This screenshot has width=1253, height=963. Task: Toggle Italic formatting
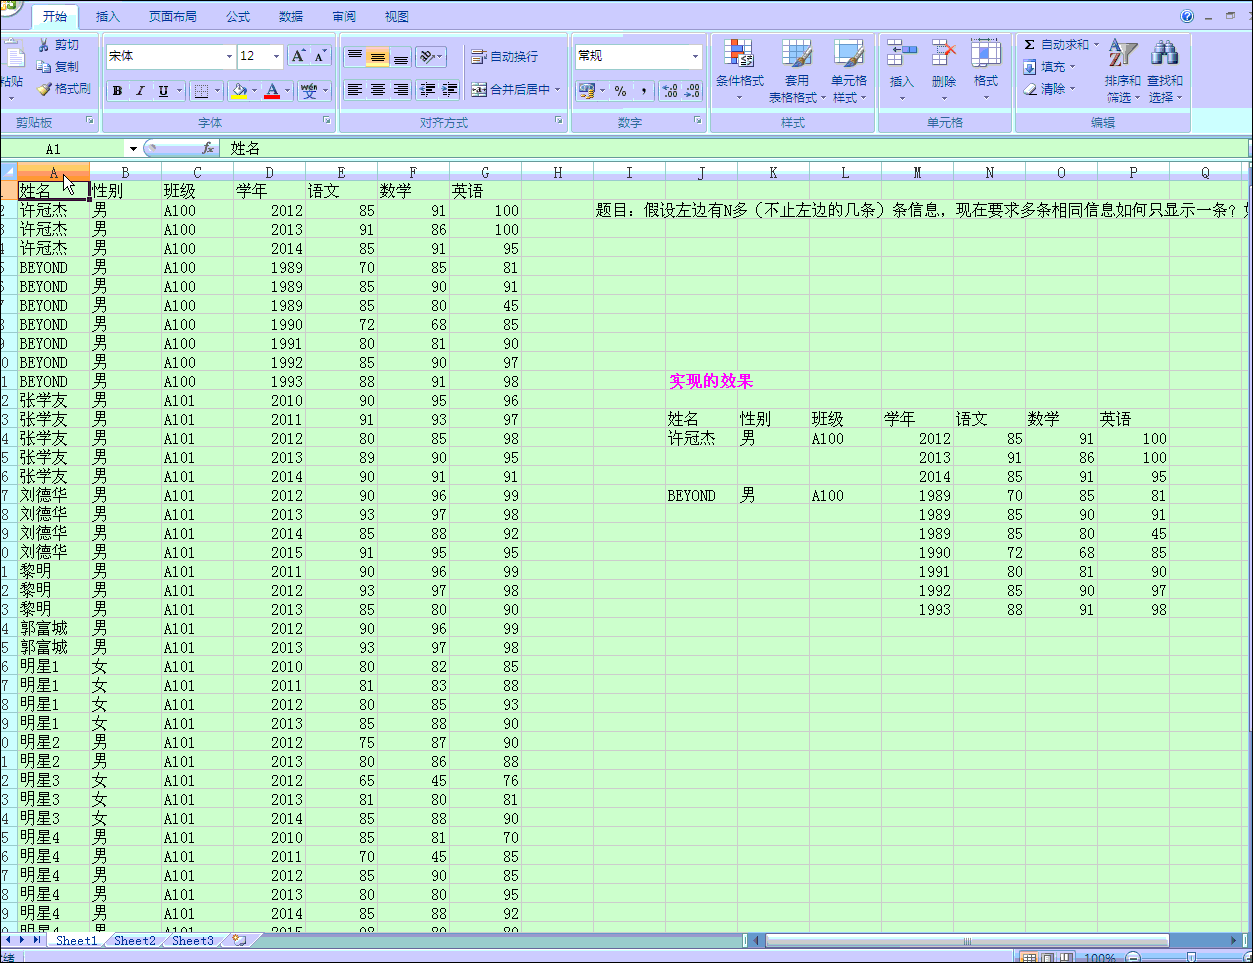pos(140,91)
